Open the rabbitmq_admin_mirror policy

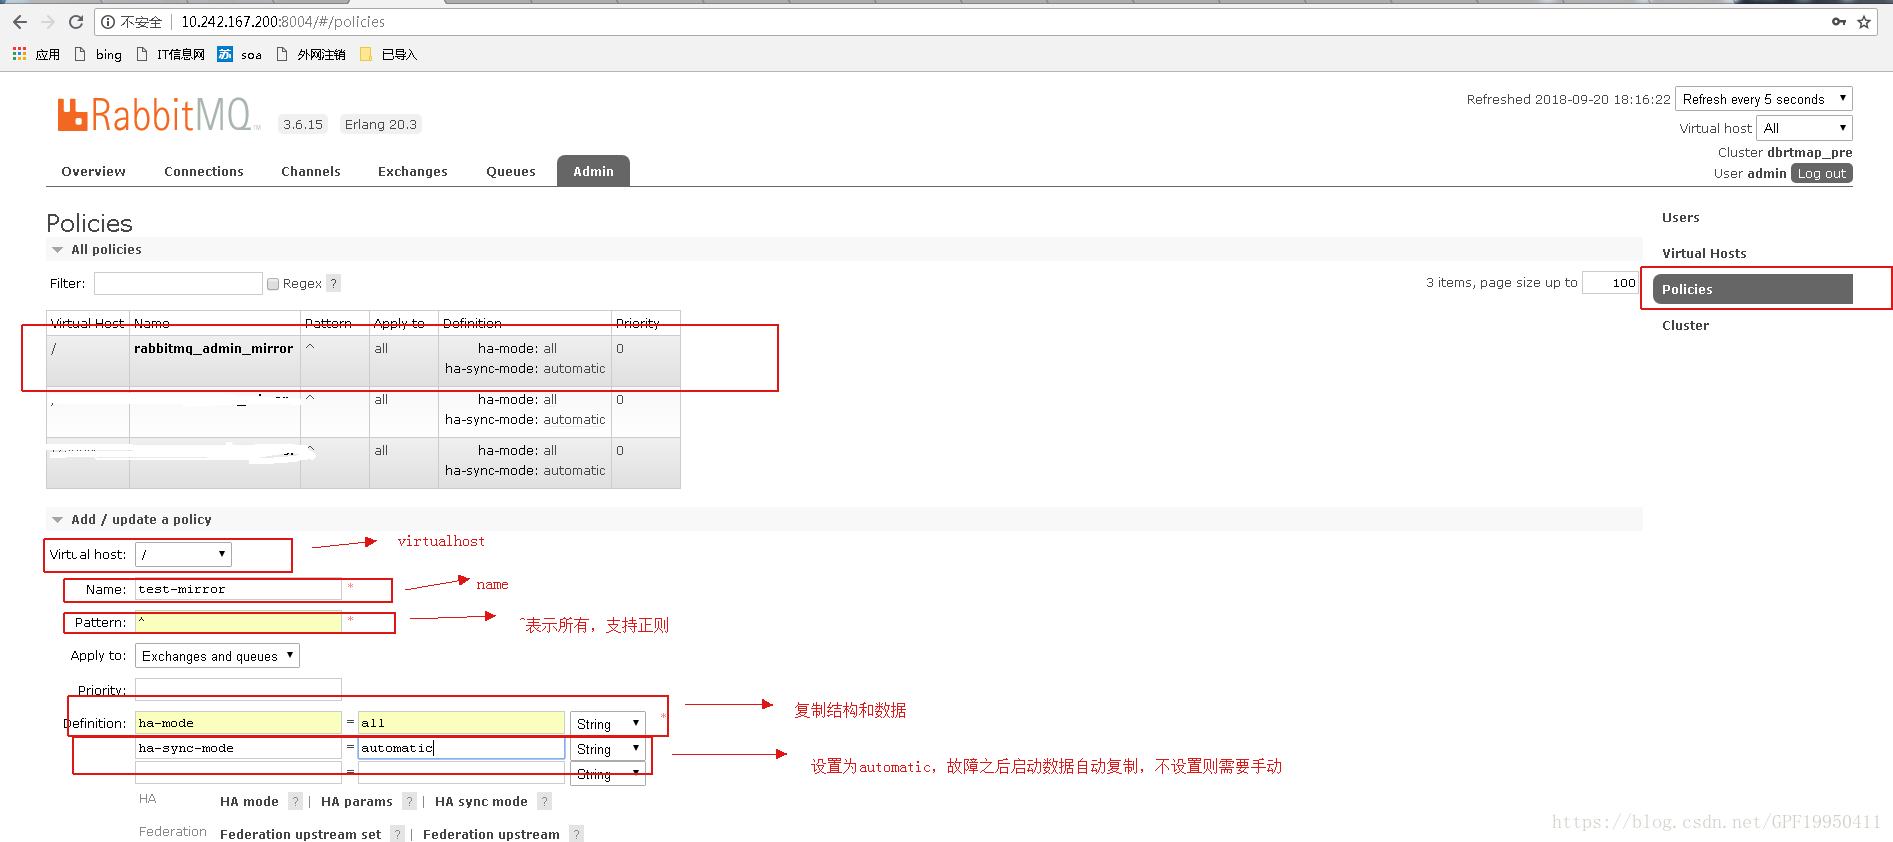point(214,349)
